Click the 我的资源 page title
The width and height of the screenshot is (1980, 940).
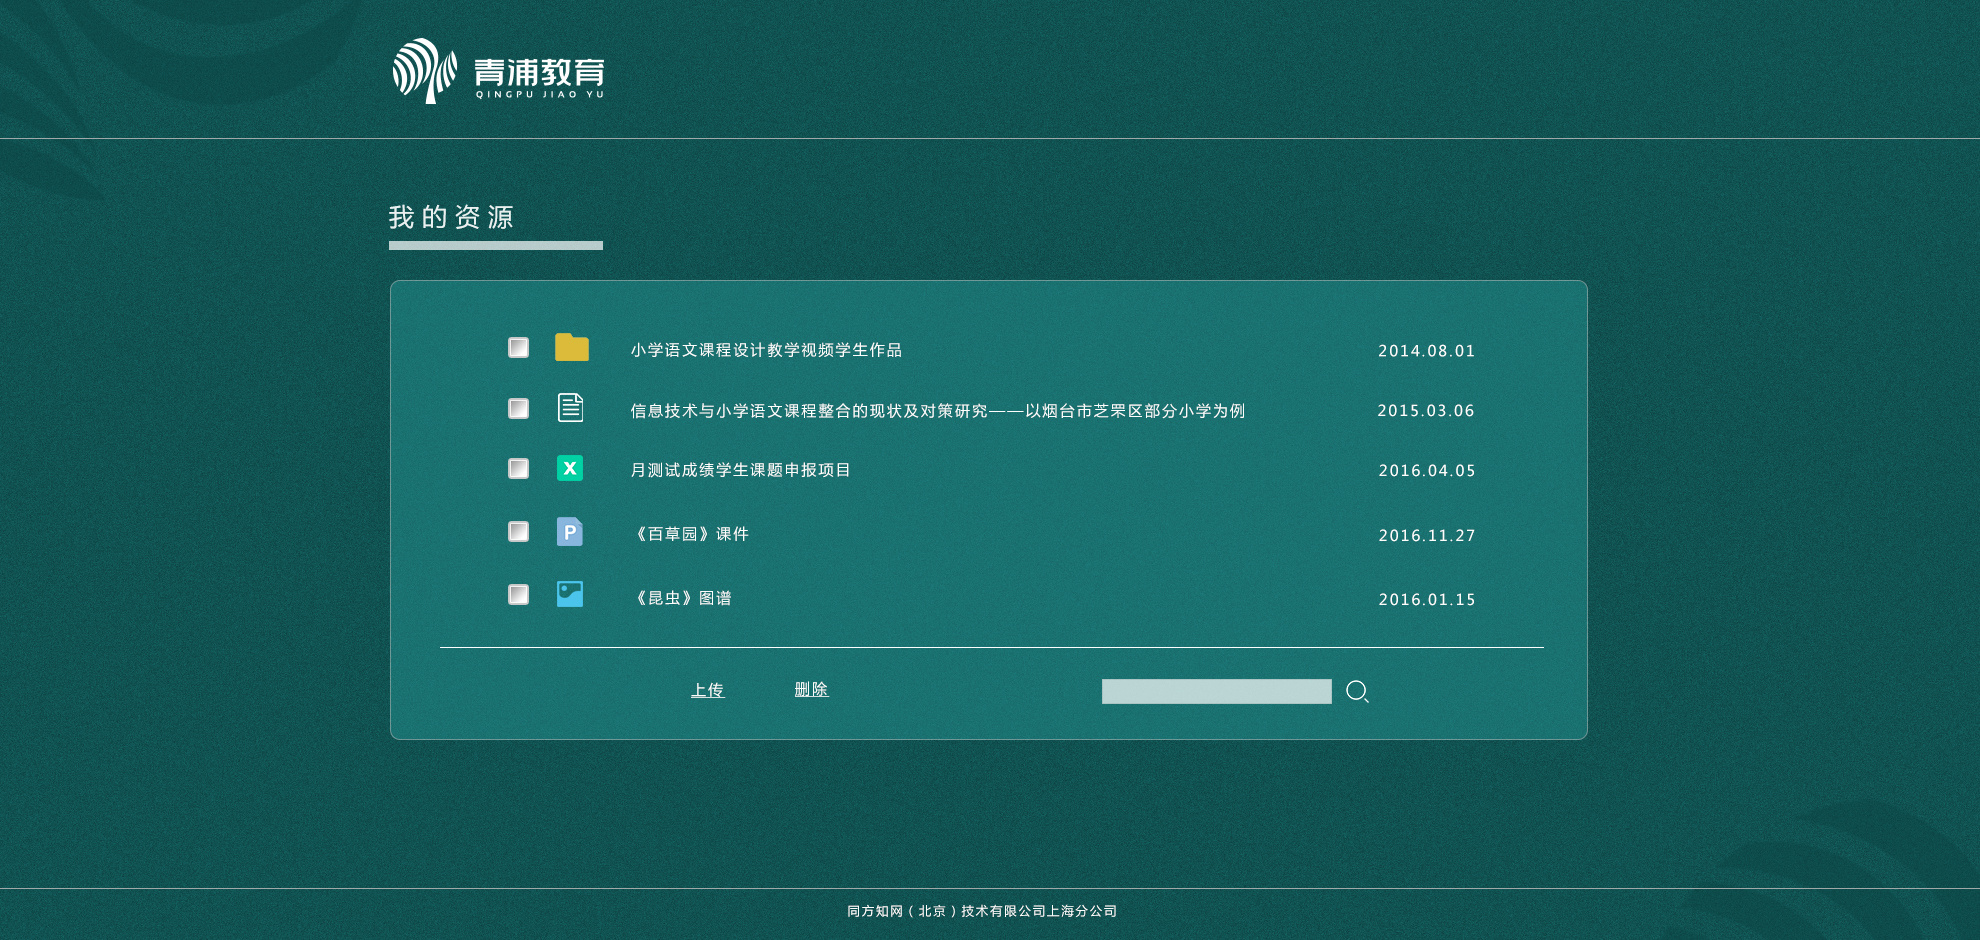tap(451, 218)
